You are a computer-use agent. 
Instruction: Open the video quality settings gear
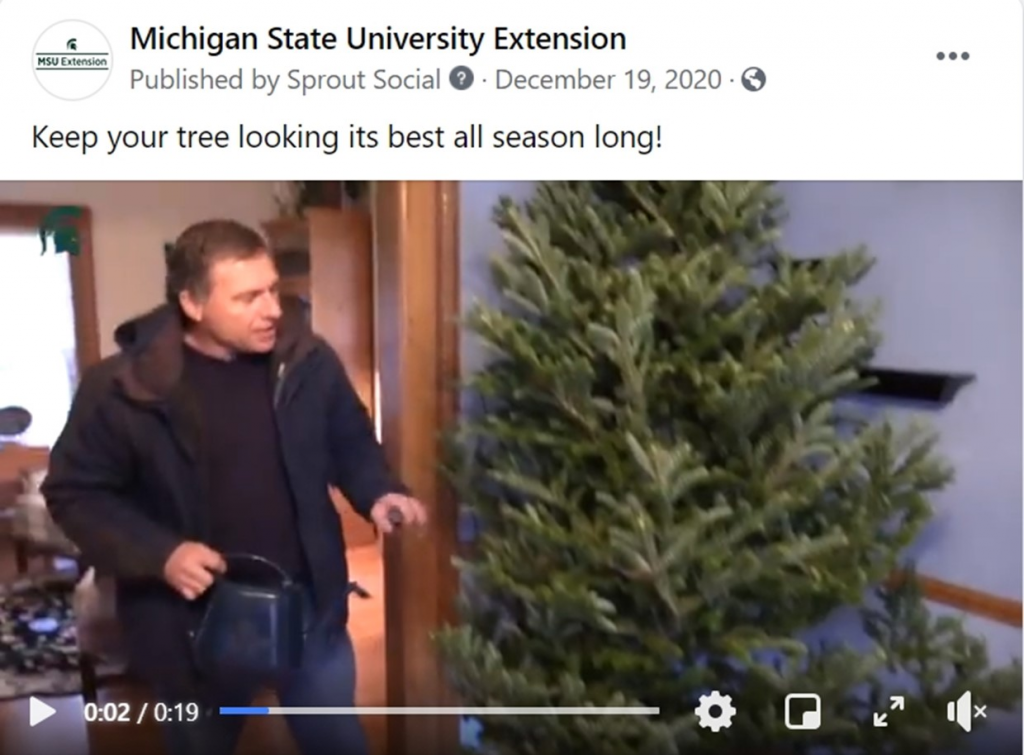click(x=713, y=713)
